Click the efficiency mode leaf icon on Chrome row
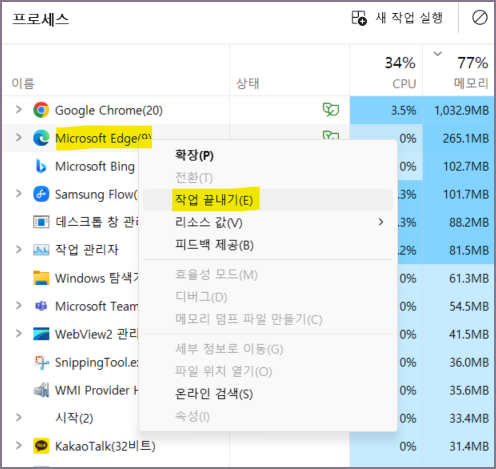 (331, 110)
